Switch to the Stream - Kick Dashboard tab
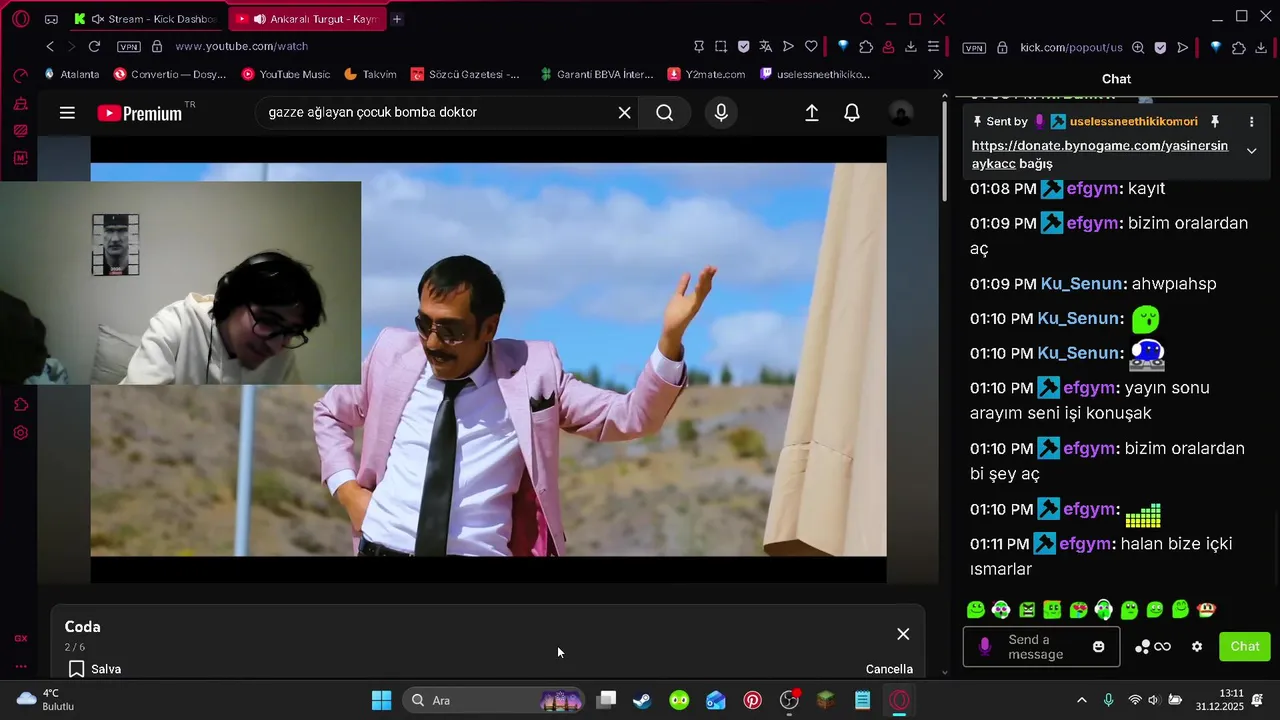This screenshot has height=720, width=1280. 146,19
